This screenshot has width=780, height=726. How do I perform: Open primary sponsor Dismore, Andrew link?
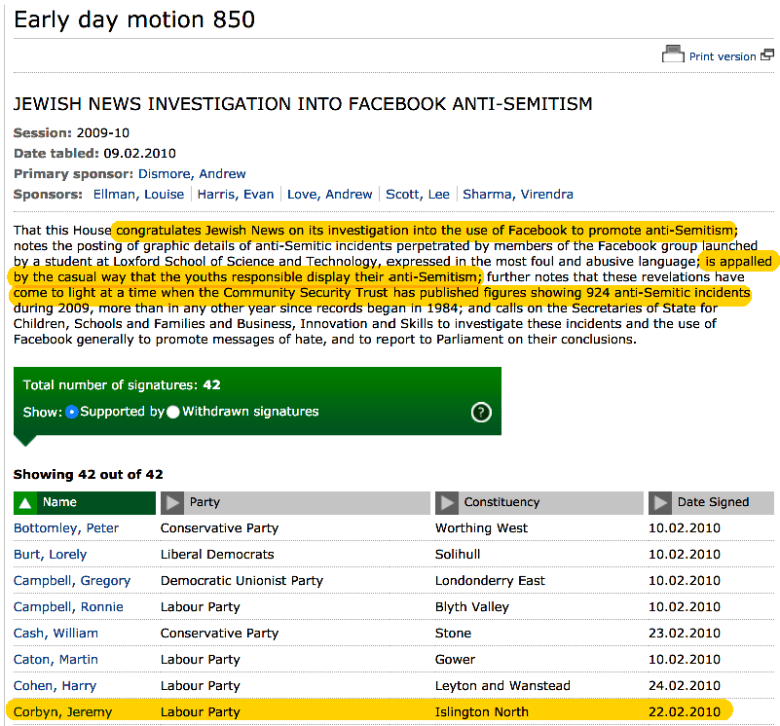click(x=192, y=174)
